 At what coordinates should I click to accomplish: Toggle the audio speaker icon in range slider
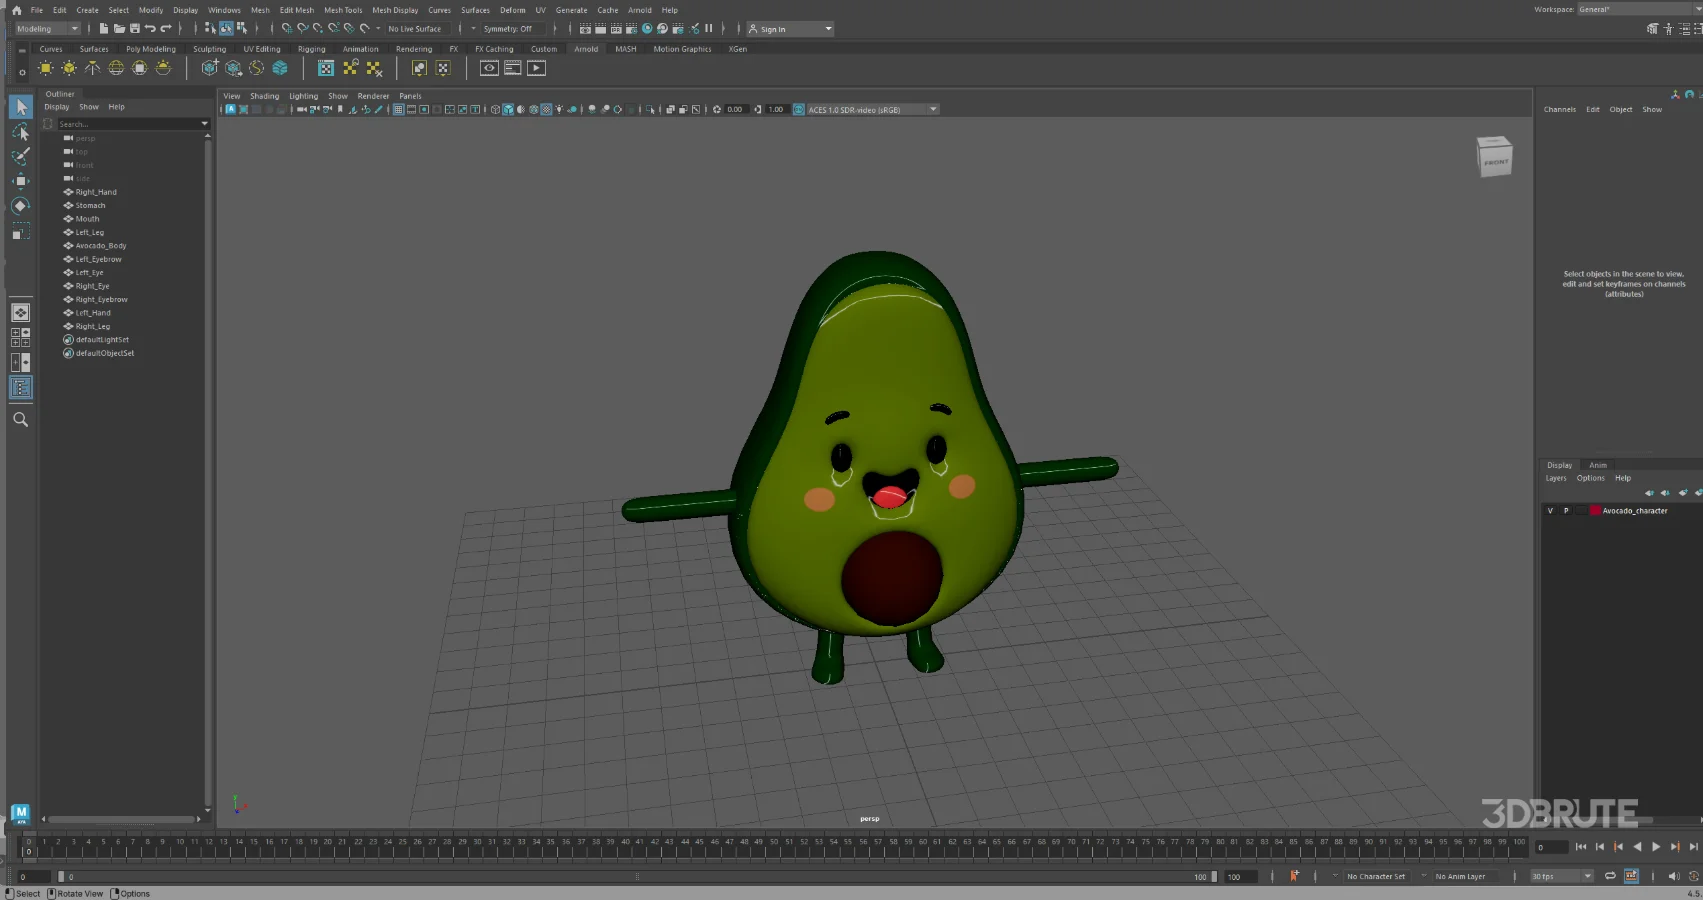click(1674, 876)
